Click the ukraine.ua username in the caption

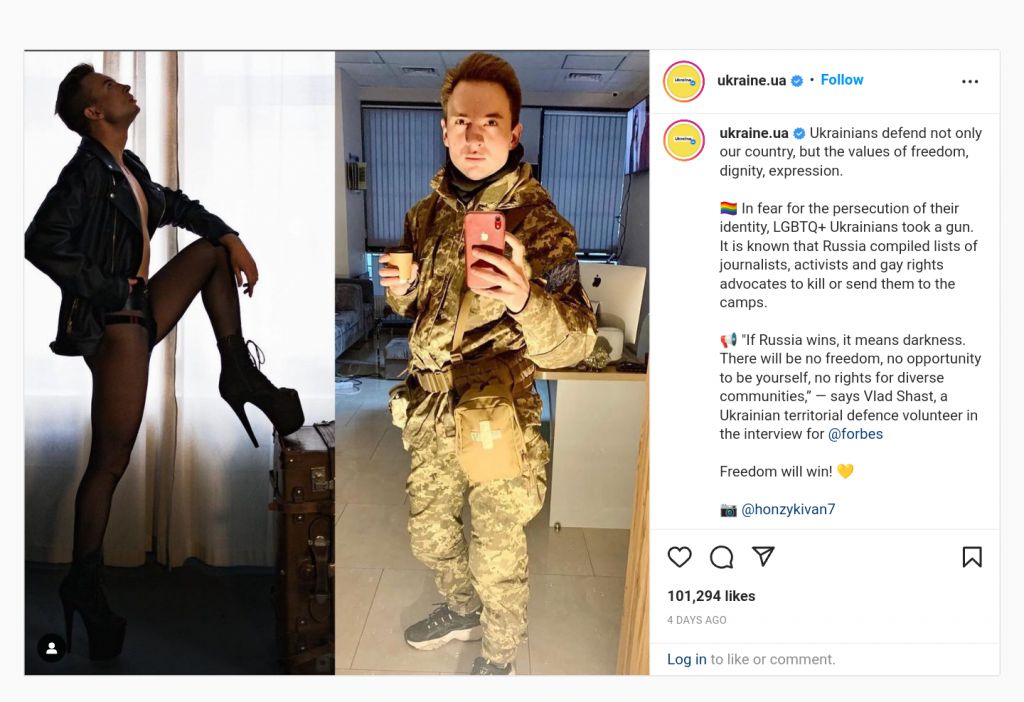[754, 133]
